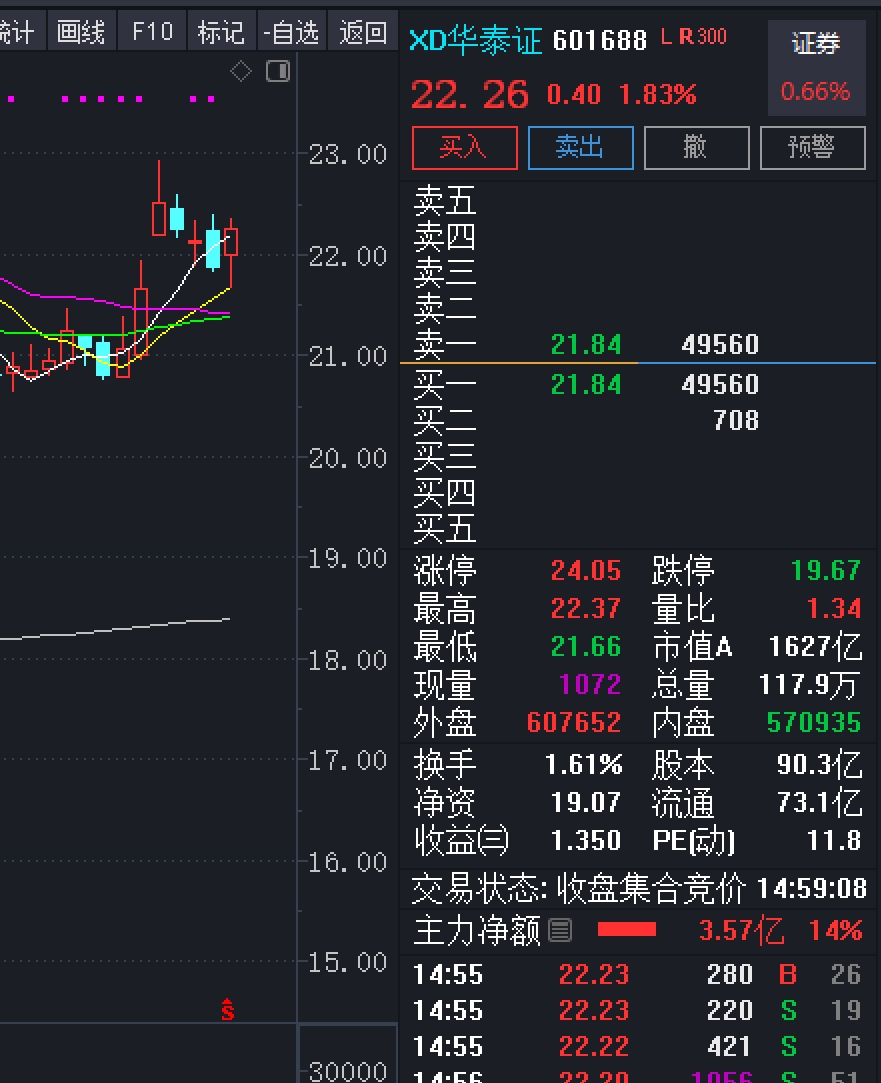Click the 撤 cancel order button
Screen dimensions: 881x1083
(696, 147)
